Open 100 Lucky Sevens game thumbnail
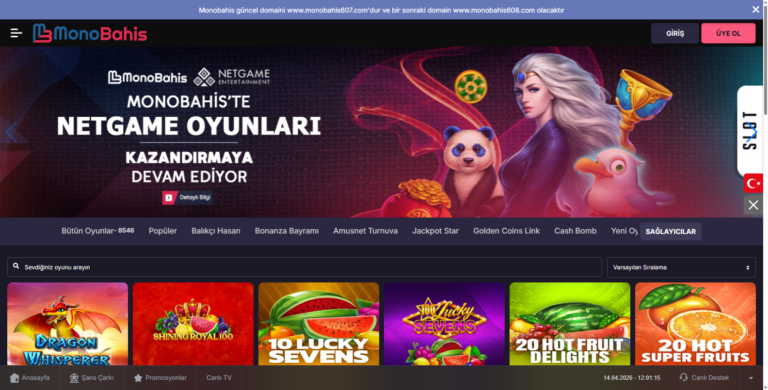 pyautogui.click(x=444, y=324)
